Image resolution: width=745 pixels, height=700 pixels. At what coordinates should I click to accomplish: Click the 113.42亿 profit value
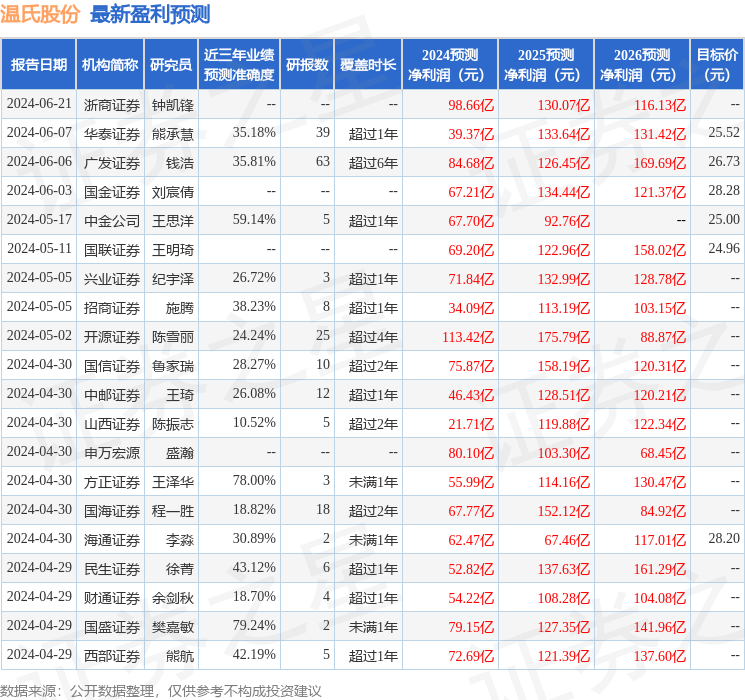point(468,336)
